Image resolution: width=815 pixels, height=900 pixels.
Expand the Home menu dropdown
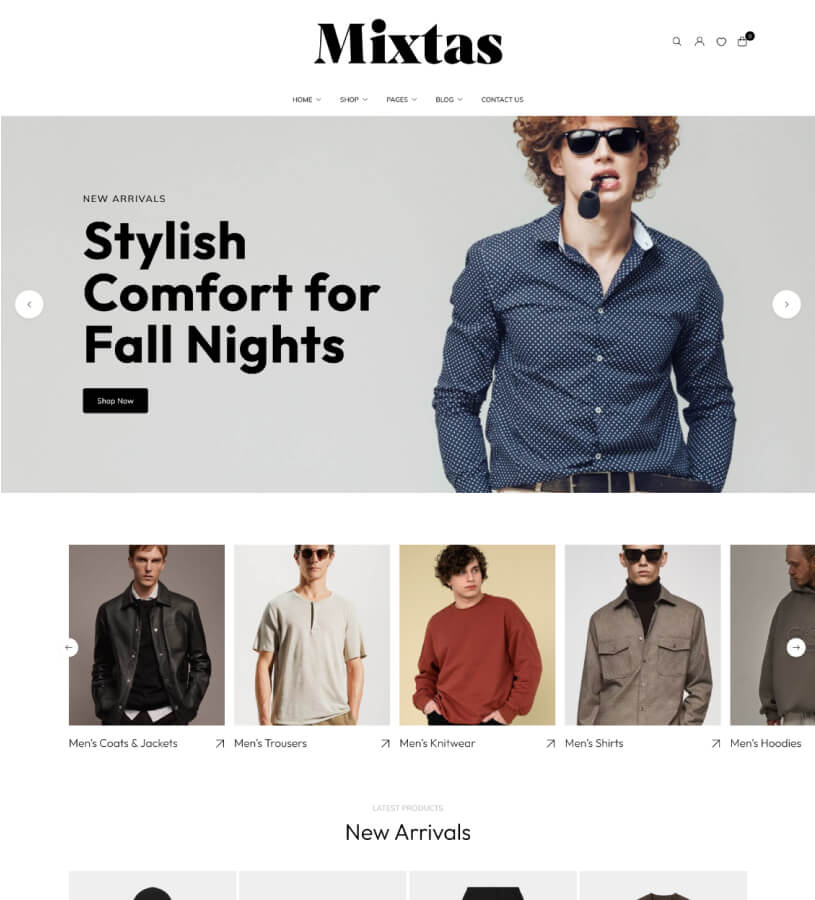coord(306,99)
